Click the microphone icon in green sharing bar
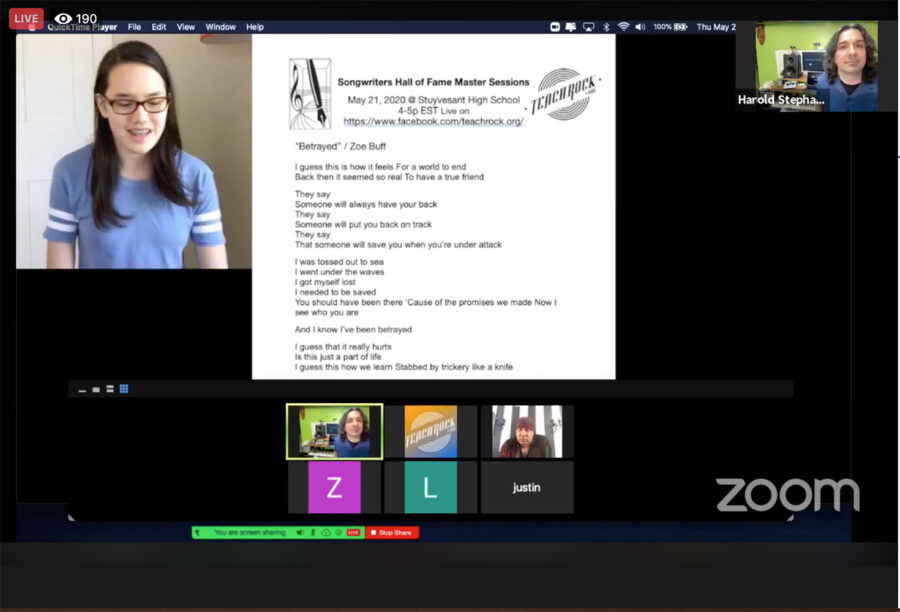Image resolution: width=900 pixels, height=612 pixels. pyautogui.click(x=313, y=533)
